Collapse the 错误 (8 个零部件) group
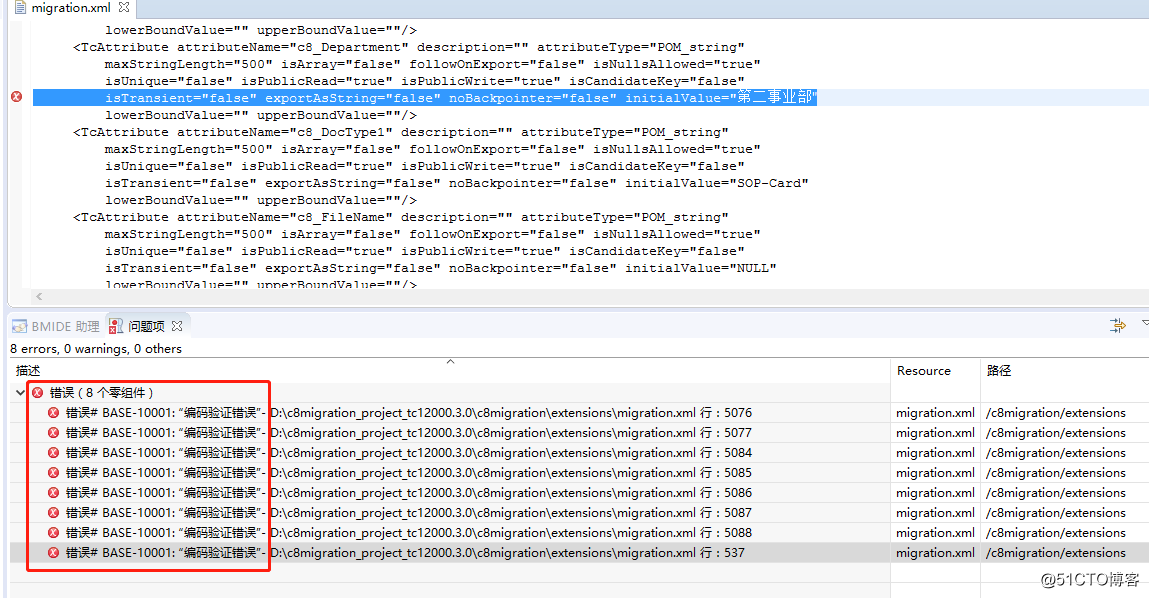This screenshot has width=1149, height=598. click(x=20, y=393)
